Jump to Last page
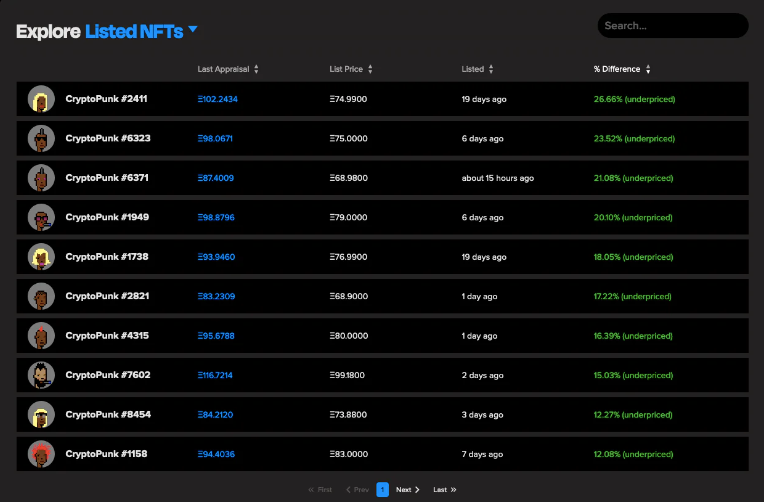764x502 pixels. [444, 490]
